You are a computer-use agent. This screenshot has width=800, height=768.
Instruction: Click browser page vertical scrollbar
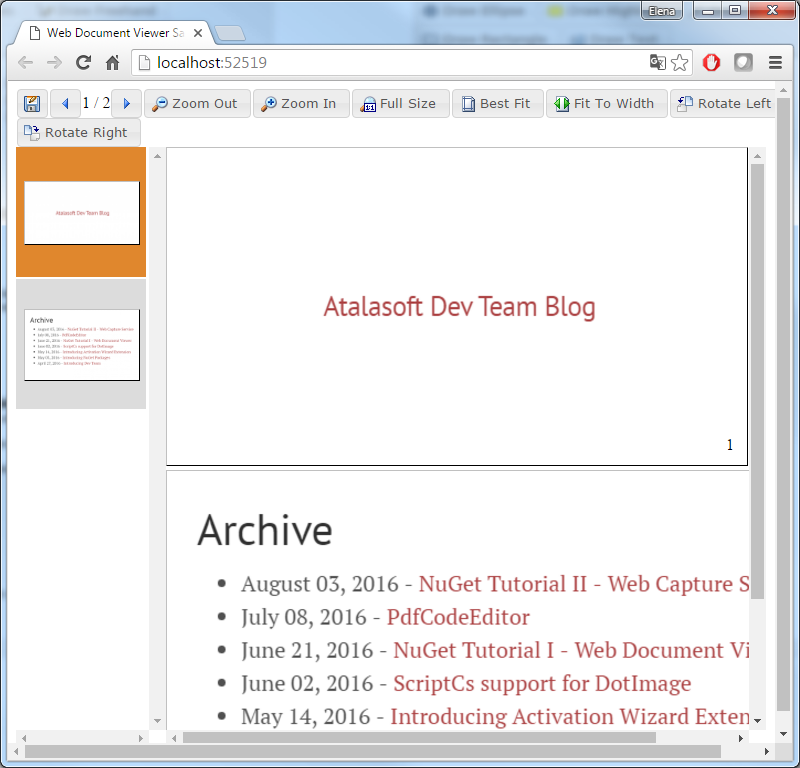(x=783, y=404)
